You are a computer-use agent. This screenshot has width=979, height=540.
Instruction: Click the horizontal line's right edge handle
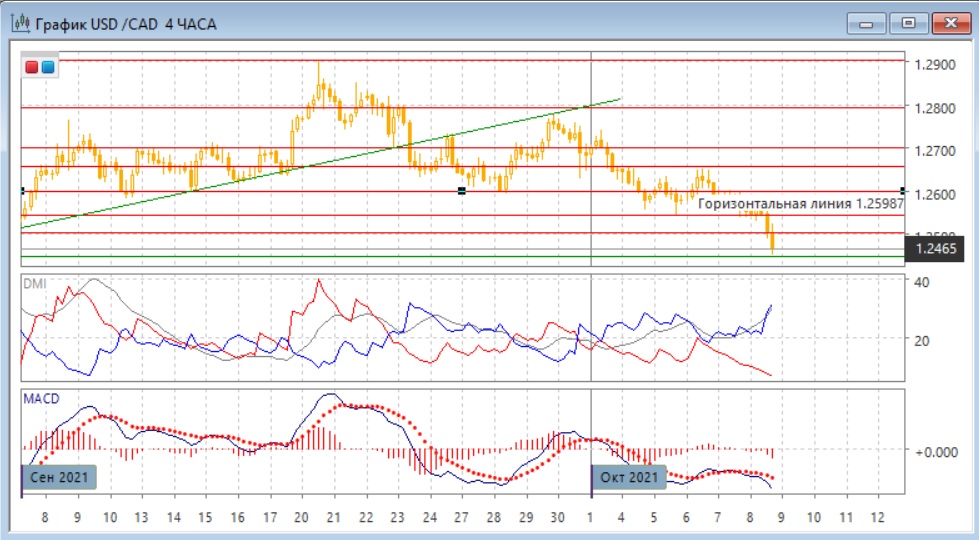(x=903, y=190)
